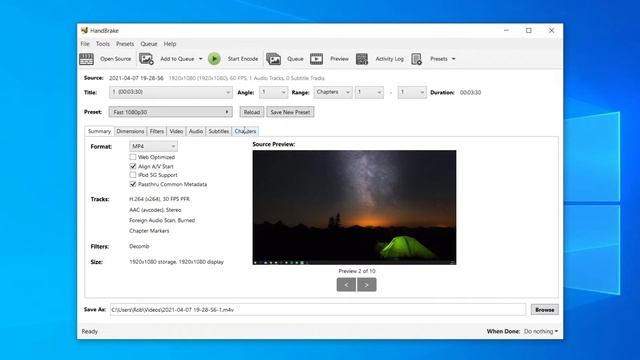
Task: Click 'Foreign Audio Scan, Burned' text
Action: tap(162, 220)
